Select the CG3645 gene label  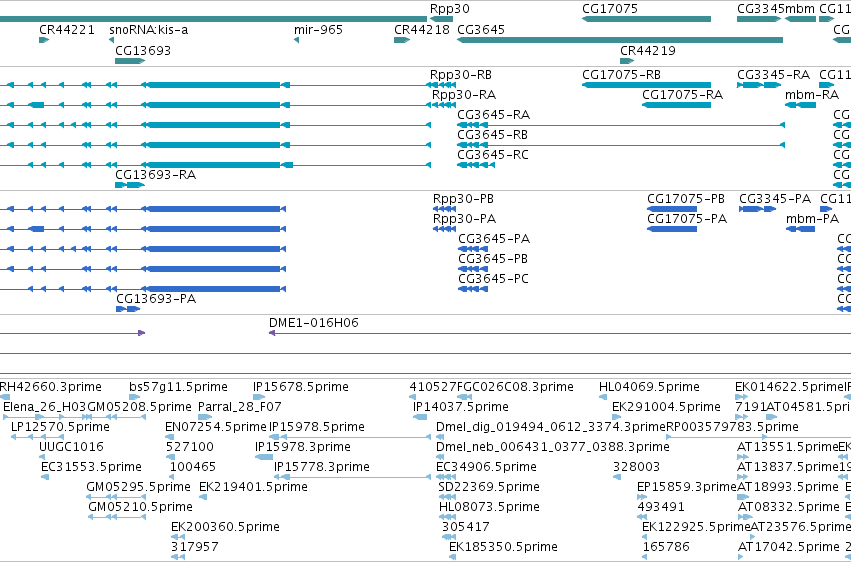pyautogui.click(x=481, y=30)
